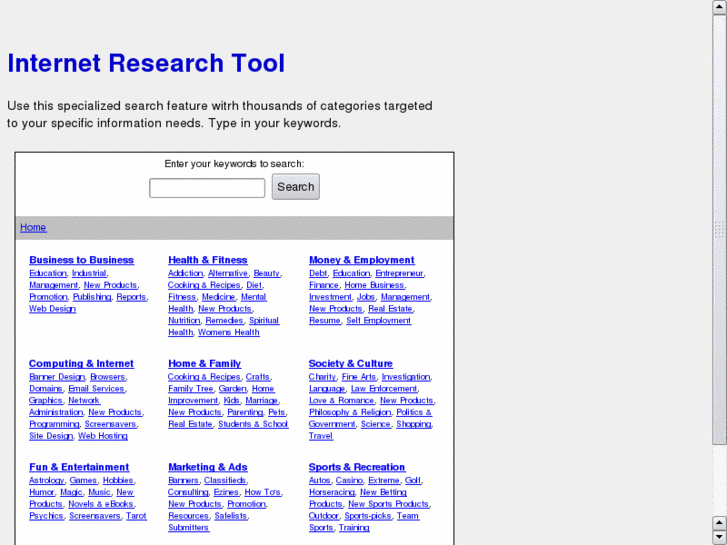Visit the Web Design subcategory
Image resolution: width=727 pixels, height=545 pixels.
52,308
